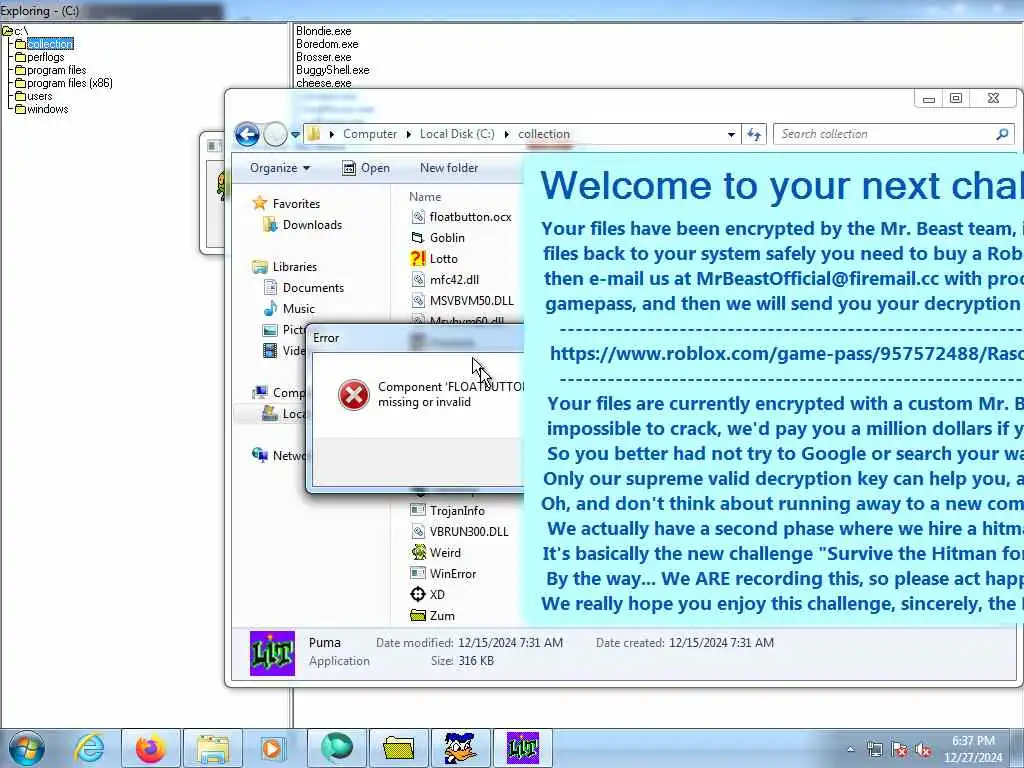
Task: Switch to the yellow folder taskbar app
Action: (398, 748)
